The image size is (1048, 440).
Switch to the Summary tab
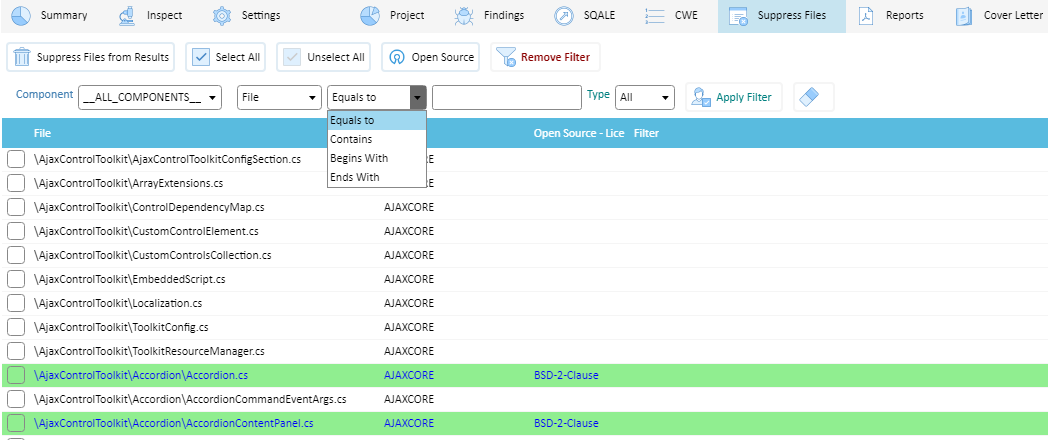pos(49,15)
